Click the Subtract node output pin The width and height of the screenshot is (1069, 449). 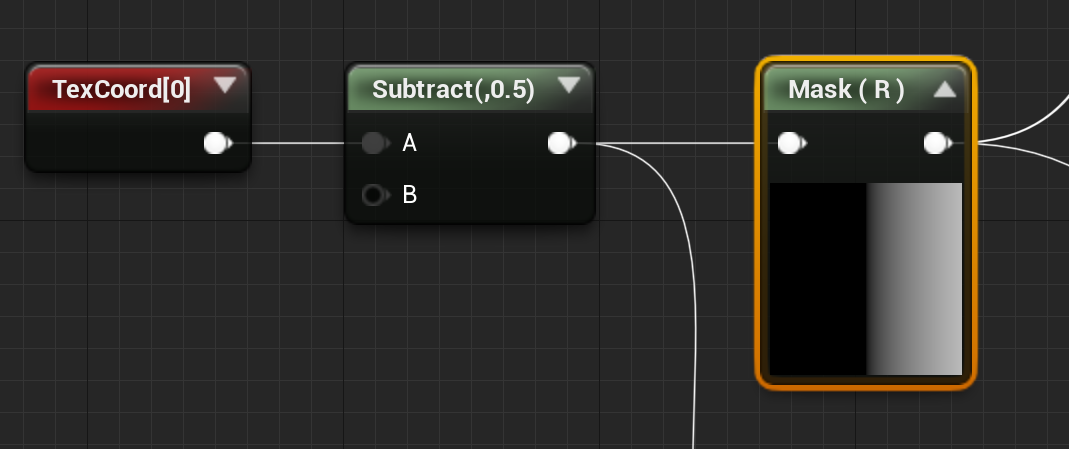(x=561, y=143)
